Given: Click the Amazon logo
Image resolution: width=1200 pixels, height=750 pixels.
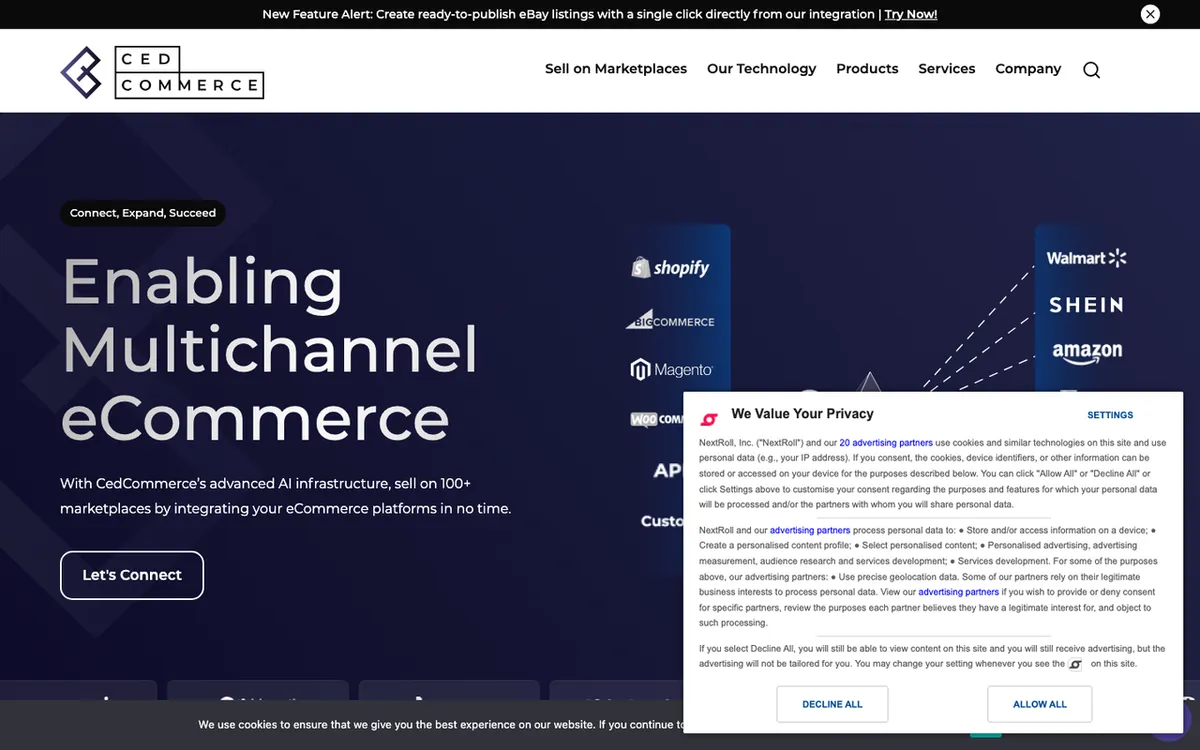Looking at the screenshot, I should [x=1087, y=353].
